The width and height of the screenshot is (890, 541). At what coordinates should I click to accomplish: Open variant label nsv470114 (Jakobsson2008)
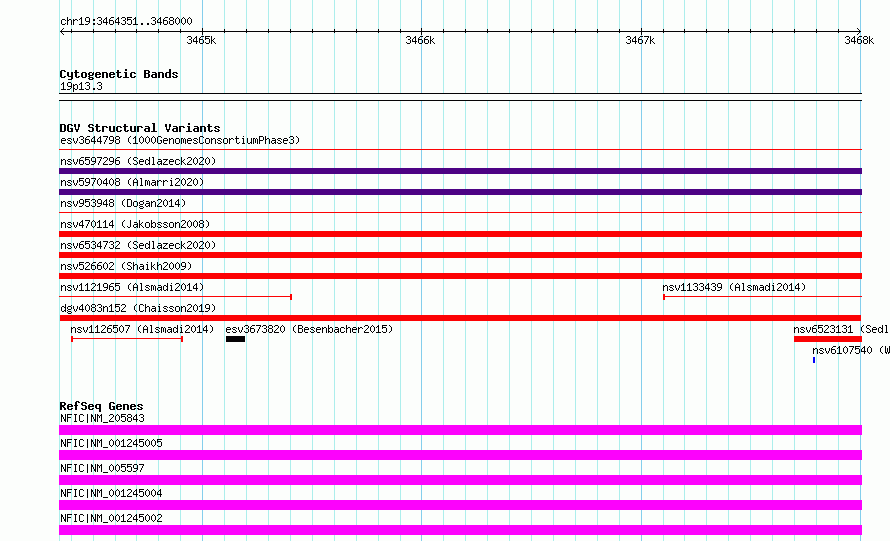coord(135,224)
